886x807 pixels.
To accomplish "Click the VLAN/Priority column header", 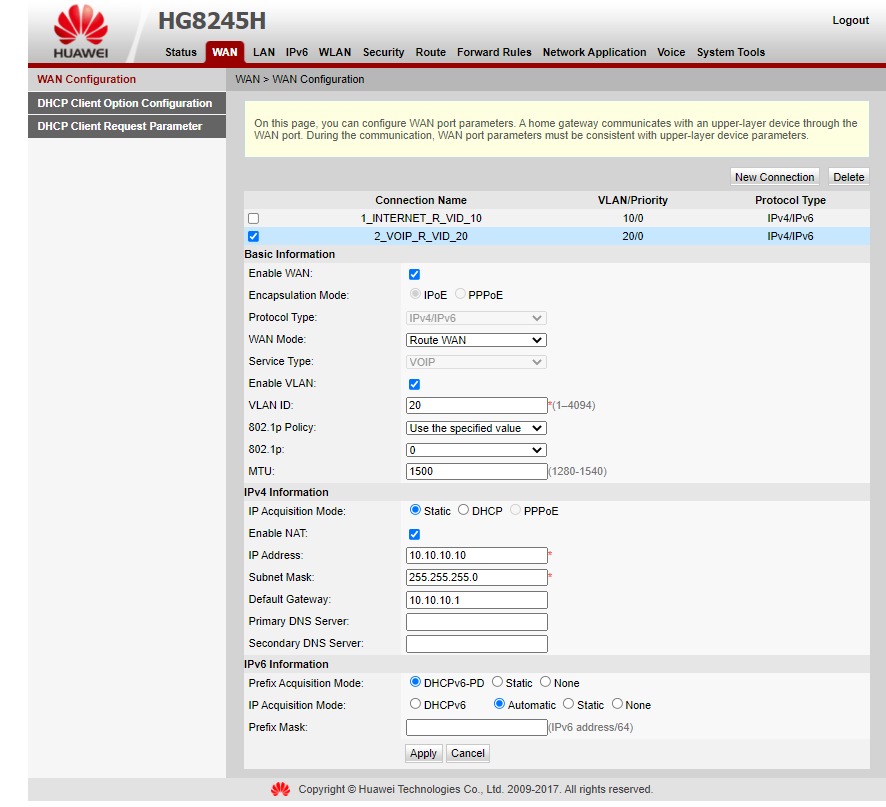I will [x=633, y=200].
